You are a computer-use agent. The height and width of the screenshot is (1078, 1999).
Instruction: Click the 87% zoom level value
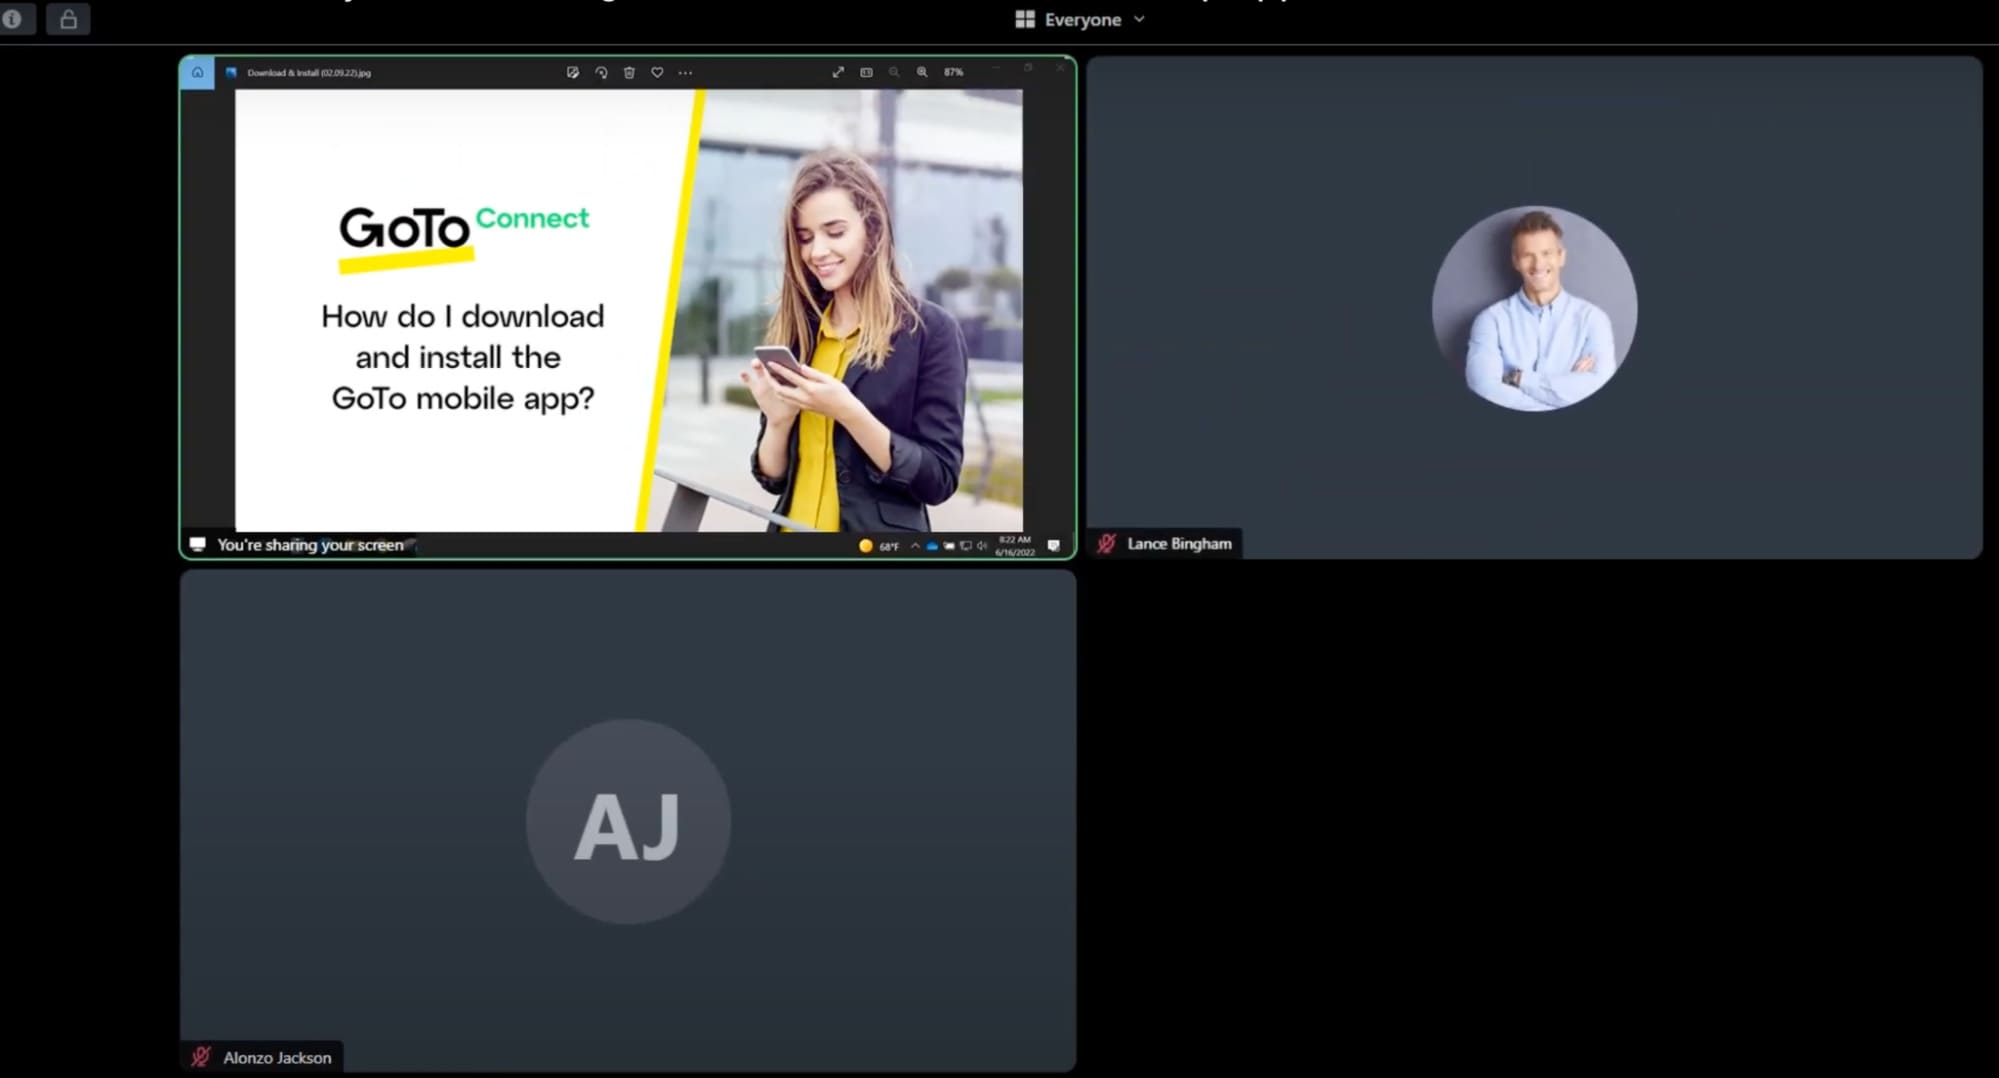(954, 72)
